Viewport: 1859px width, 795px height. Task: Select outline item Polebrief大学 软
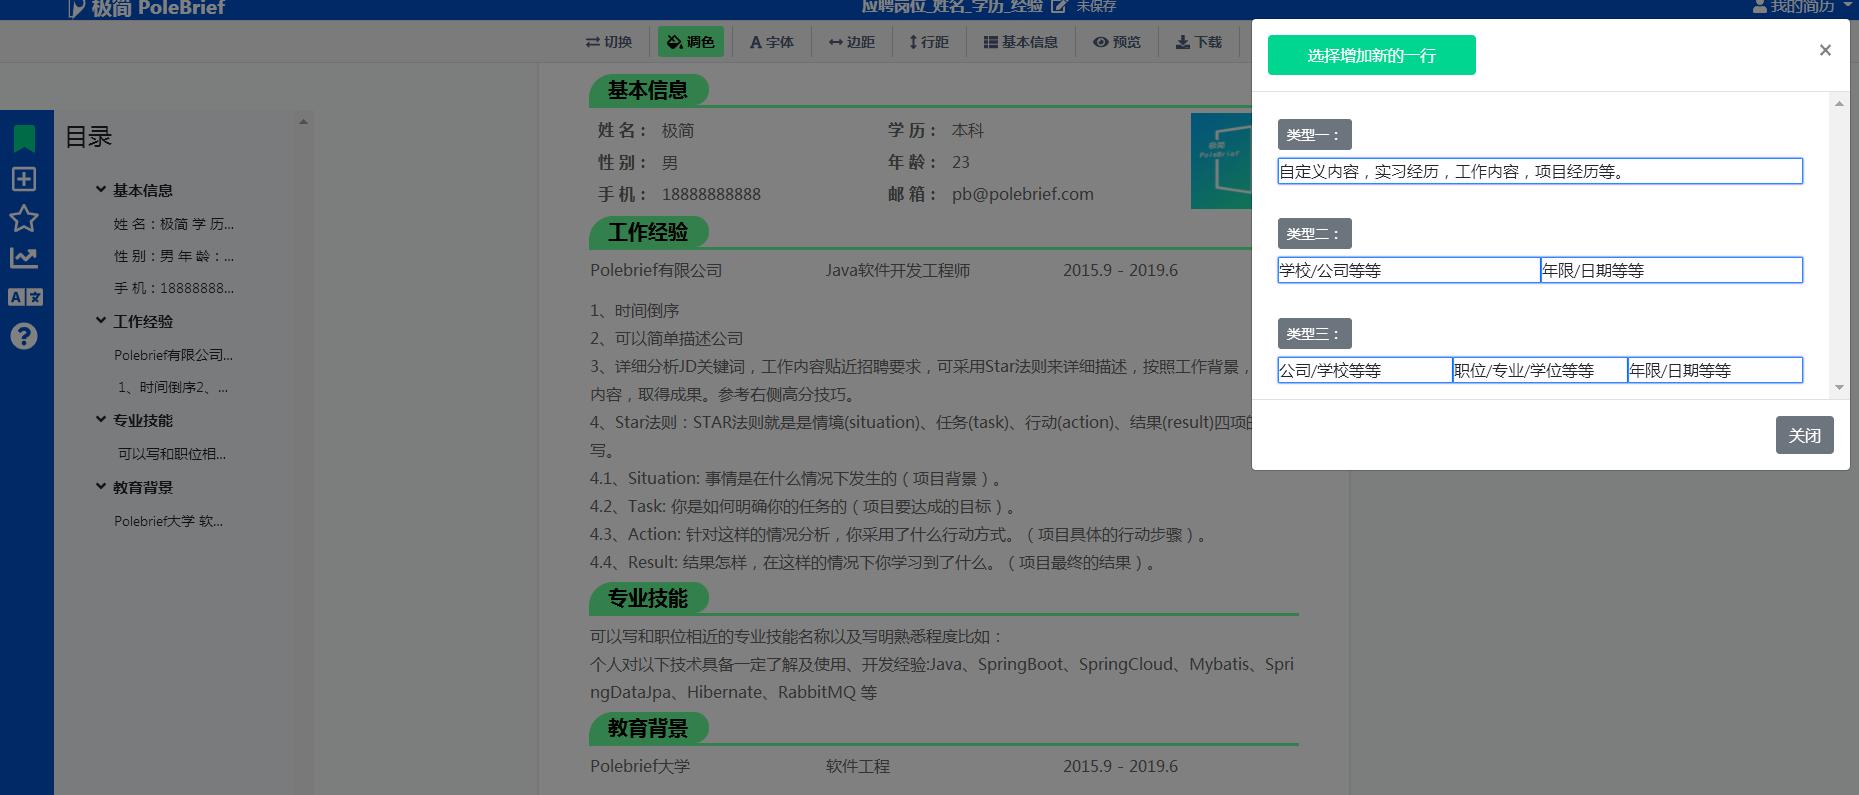(x=168, y=521)
